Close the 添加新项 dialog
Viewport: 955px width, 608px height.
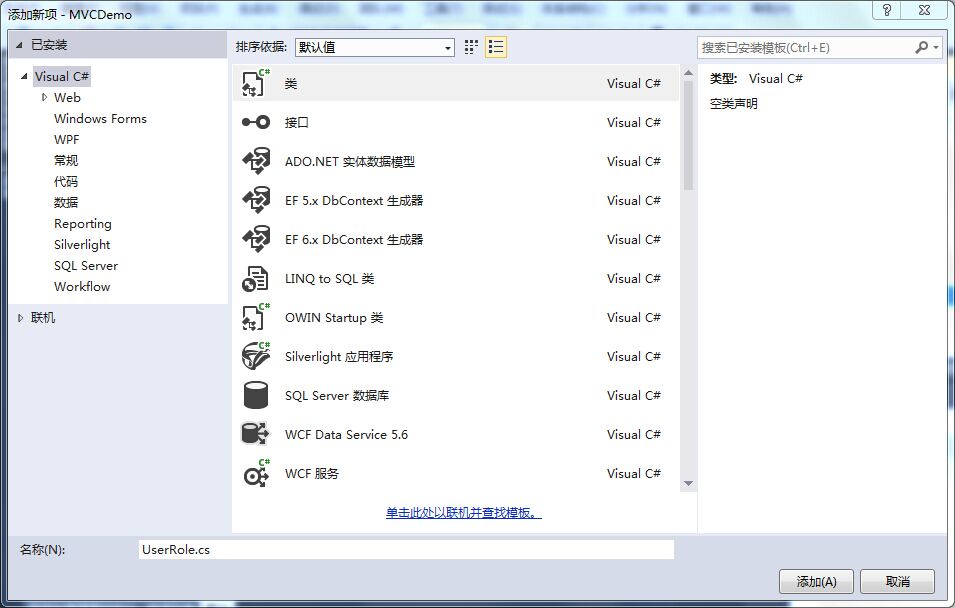coord(925,10)
